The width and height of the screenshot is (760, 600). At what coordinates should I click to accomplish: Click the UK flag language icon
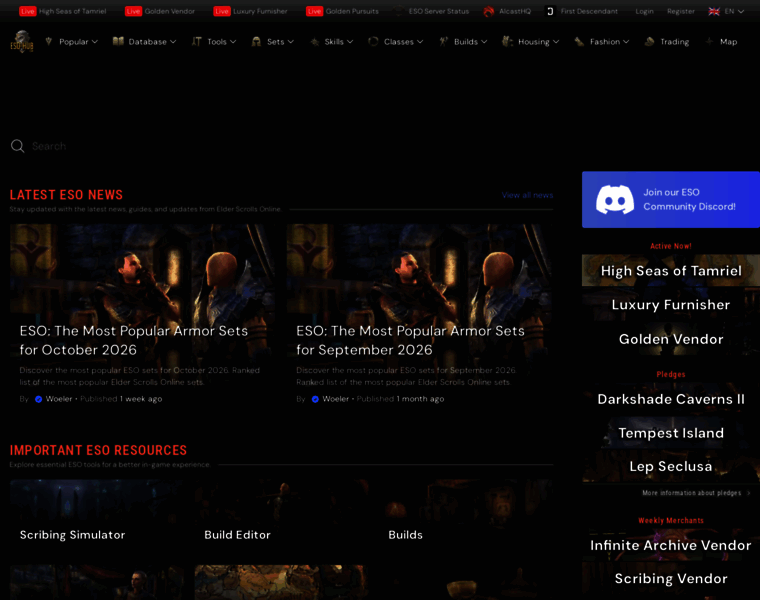coord(714,11)
